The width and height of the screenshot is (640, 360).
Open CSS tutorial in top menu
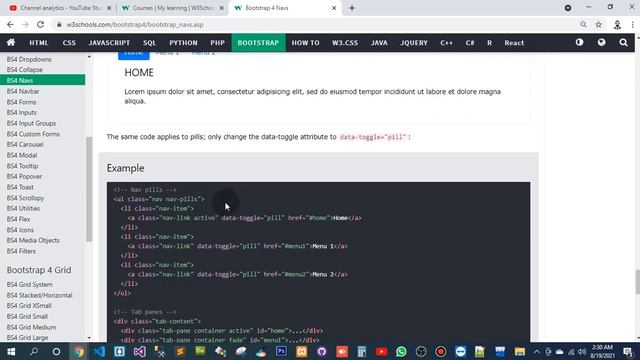(69, 42)
